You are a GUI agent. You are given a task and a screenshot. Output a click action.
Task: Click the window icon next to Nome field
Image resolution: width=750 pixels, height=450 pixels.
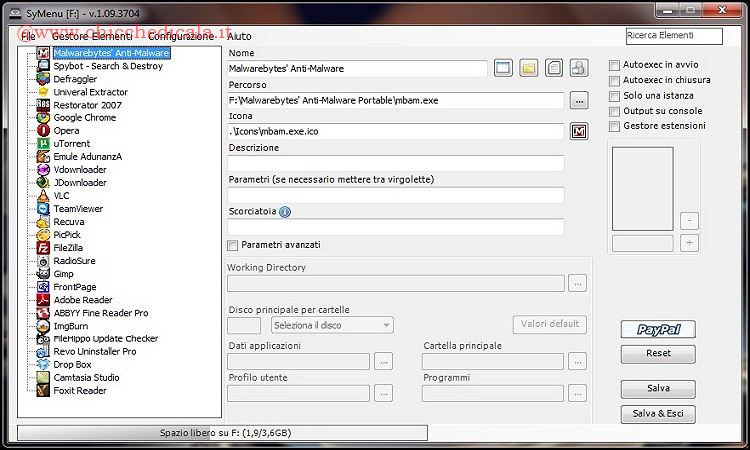(x=503, y=69)
